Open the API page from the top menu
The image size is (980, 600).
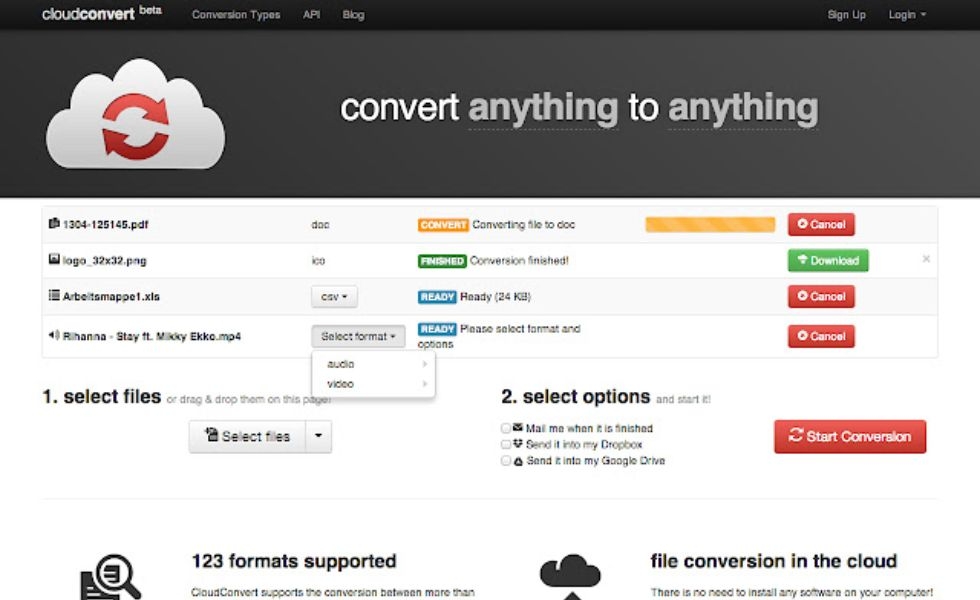click(x=311, y=14)
